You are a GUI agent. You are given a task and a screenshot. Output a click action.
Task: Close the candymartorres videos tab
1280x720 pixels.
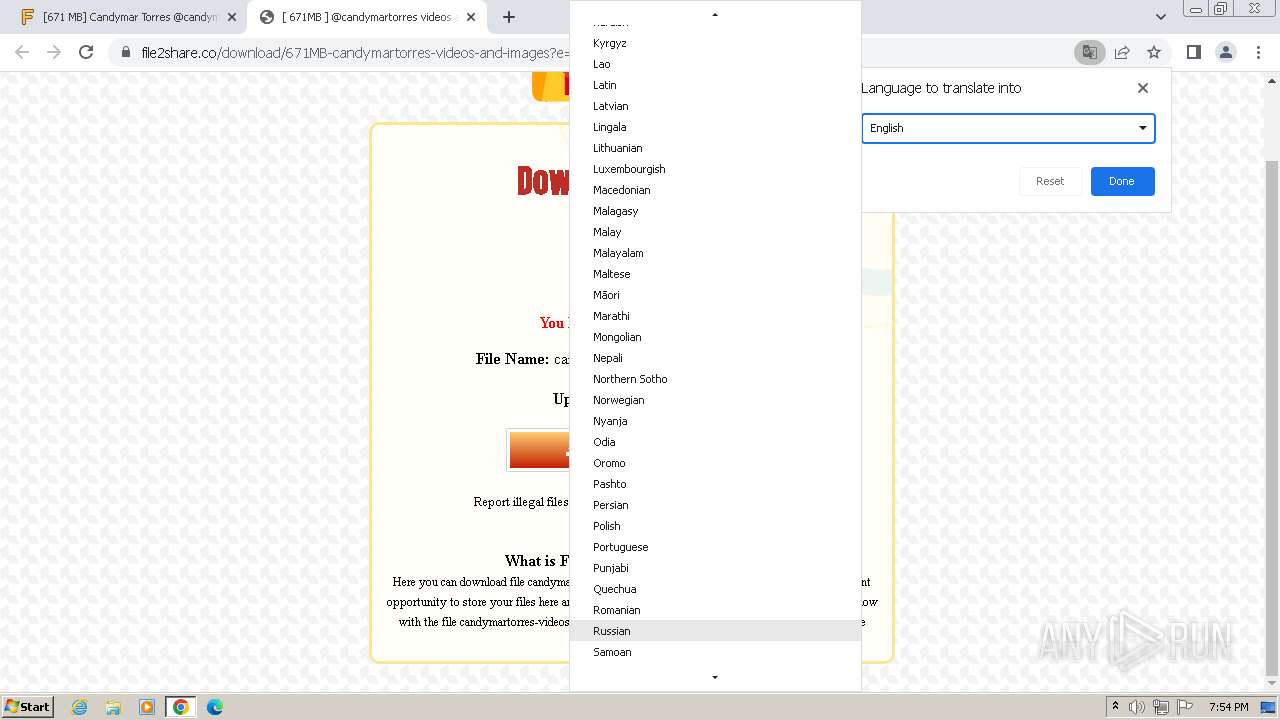471,17
